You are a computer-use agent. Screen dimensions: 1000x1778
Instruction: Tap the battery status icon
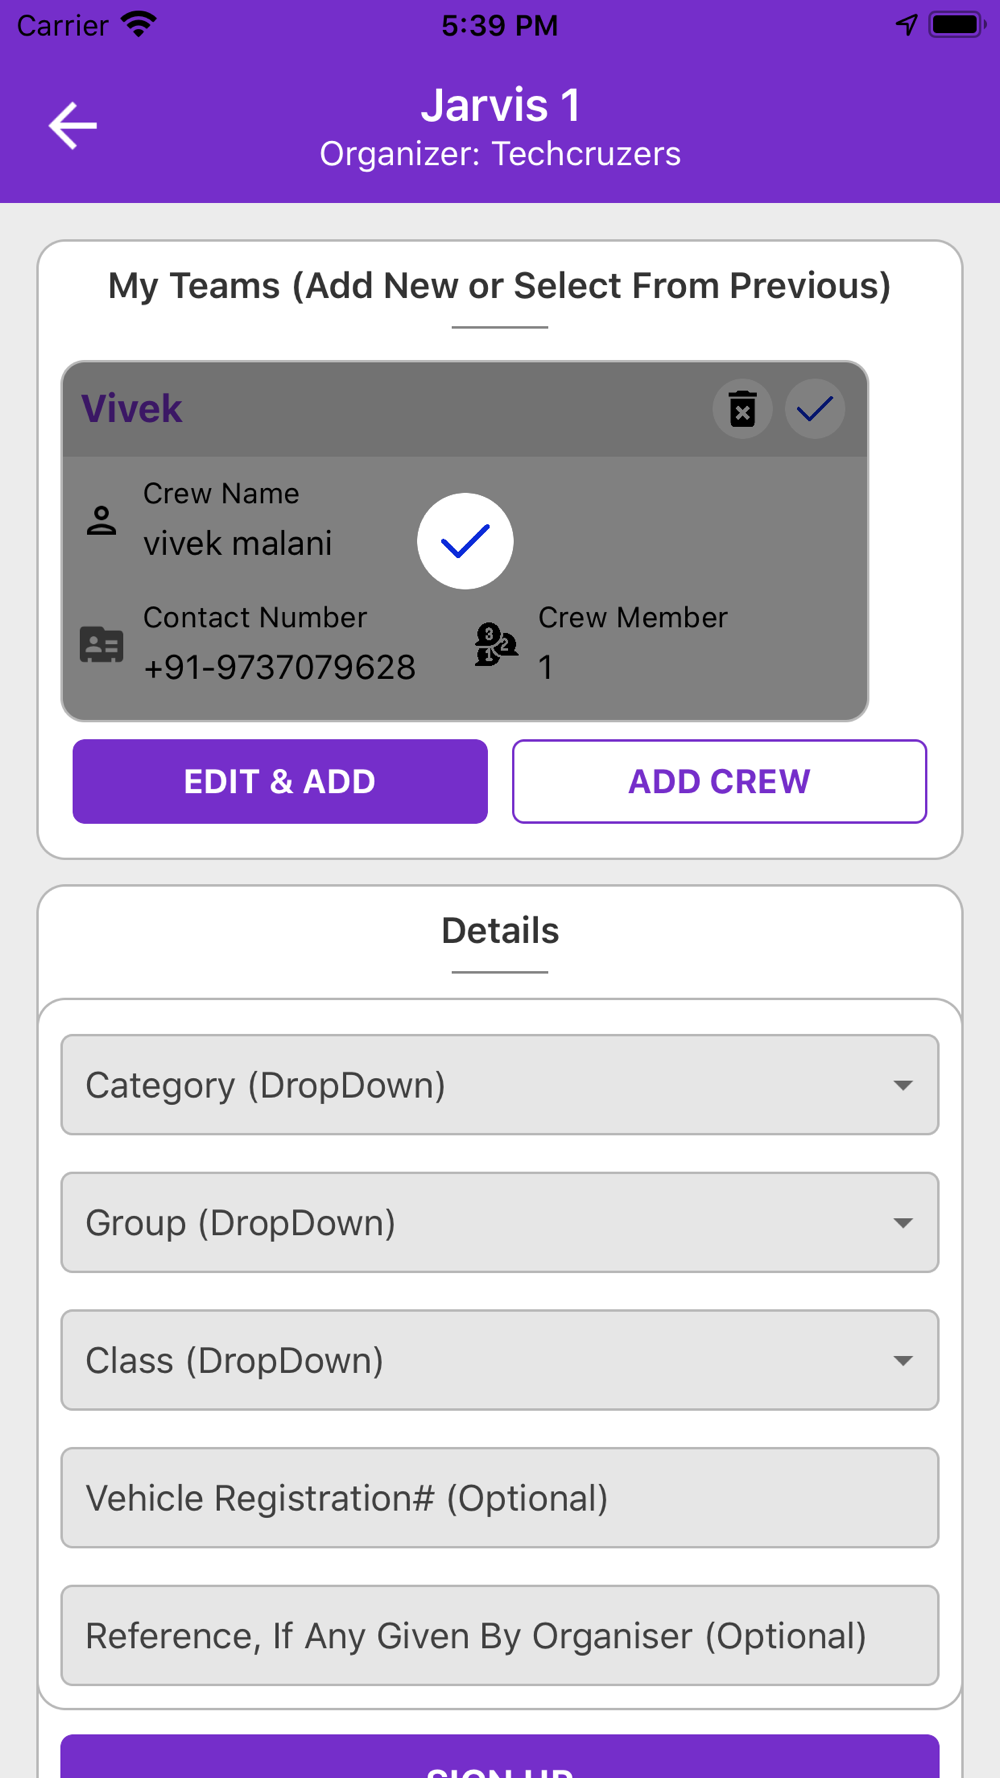coord(956,24)
